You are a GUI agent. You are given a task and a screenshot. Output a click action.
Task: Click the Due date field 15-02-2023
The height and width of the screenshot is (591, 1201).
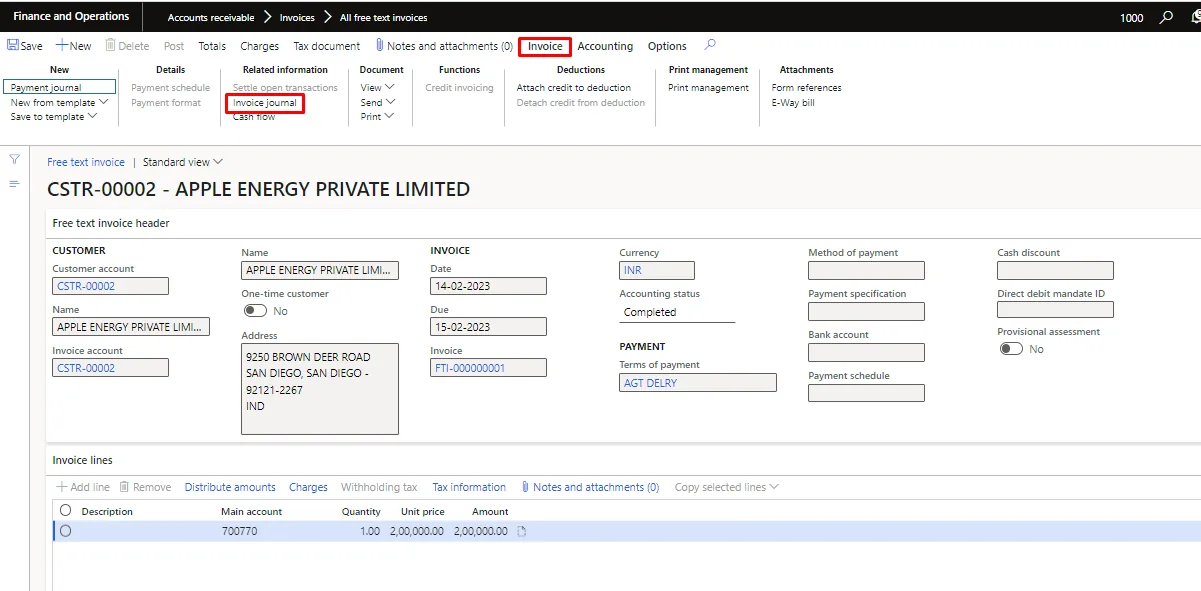click(x=488, y=327)
